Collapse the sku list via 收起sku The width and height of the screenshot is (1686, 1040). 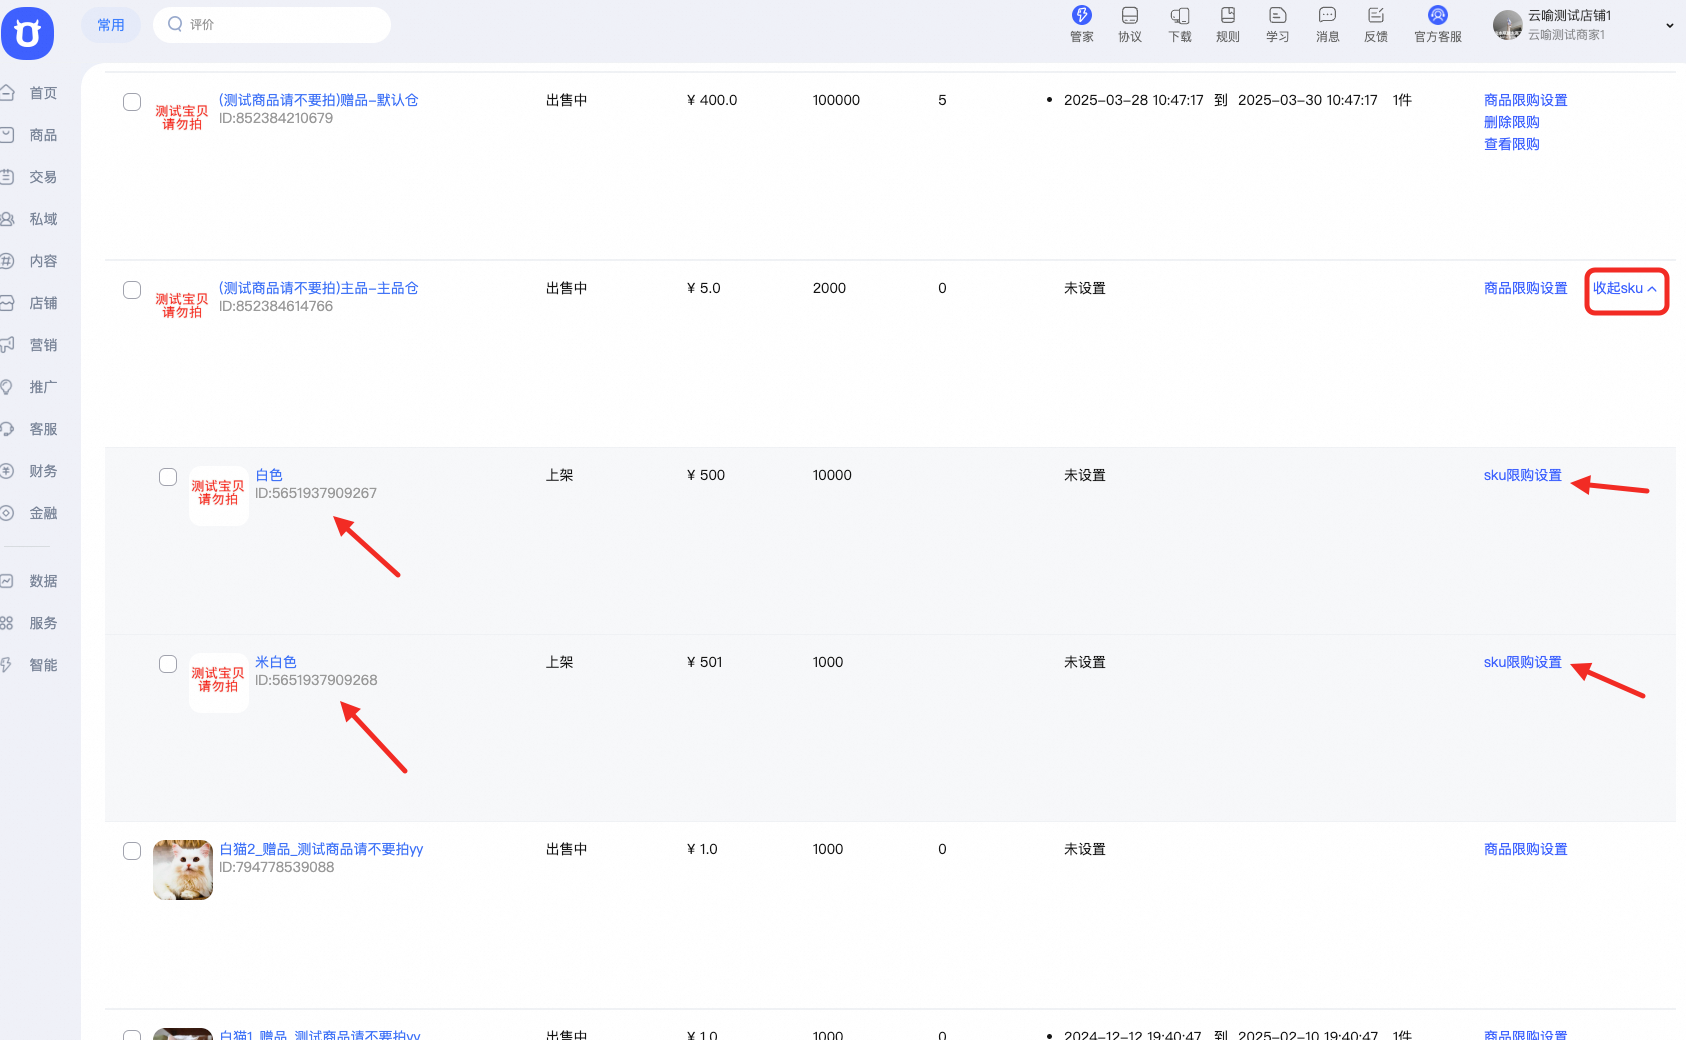tap(1625, 289)
